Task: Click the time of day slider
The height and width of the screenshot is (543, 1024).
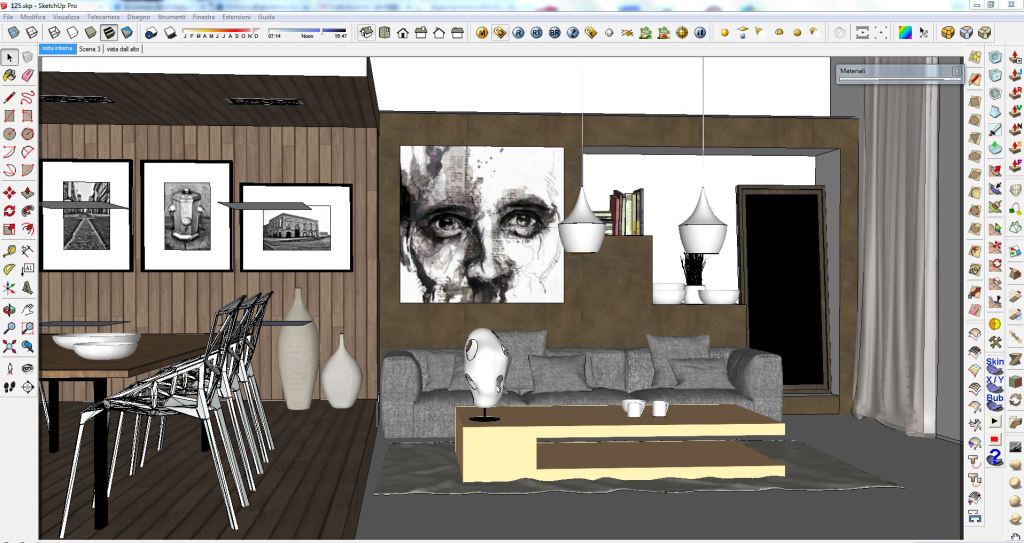Action: (308, 31)
